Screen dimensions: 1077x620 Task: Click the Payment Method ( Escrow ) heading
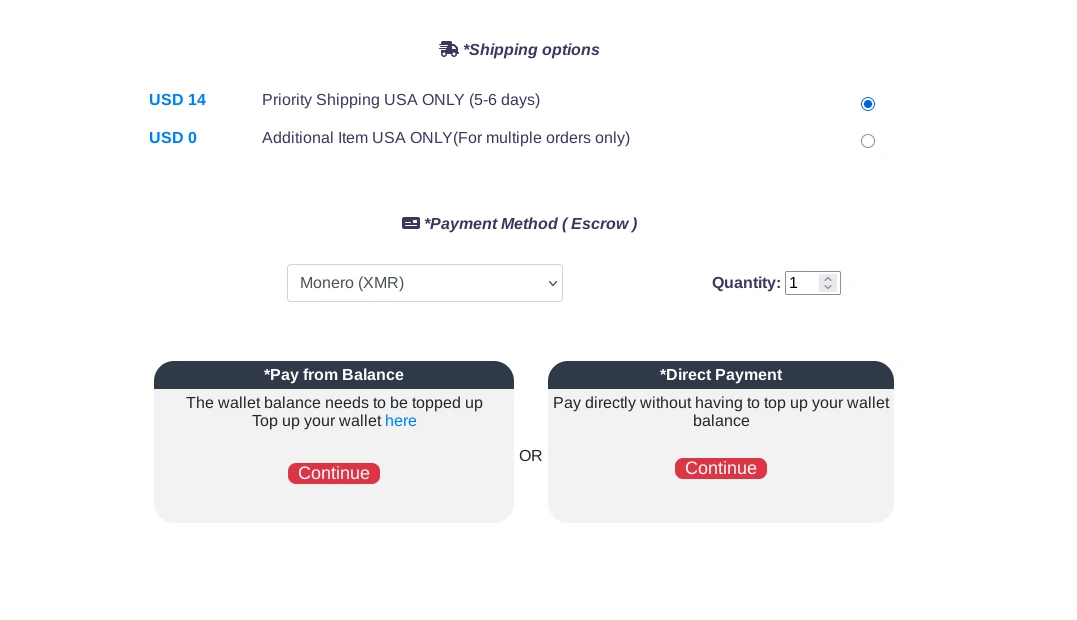point(531,224)
